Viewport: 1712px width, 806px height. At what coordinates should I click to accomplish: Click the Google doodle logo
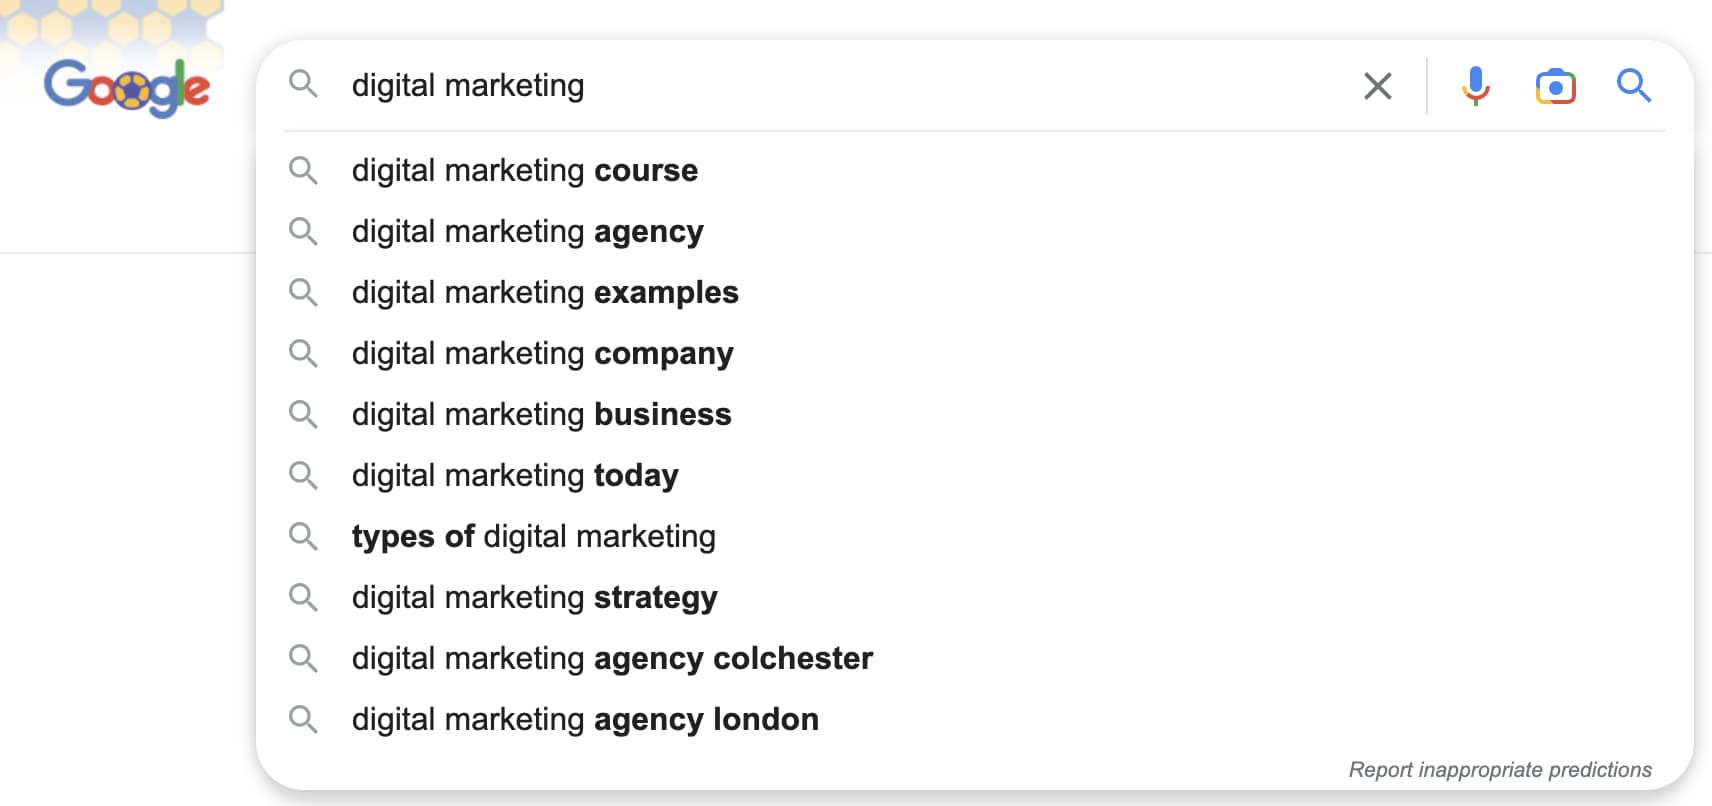coord(127,87)
